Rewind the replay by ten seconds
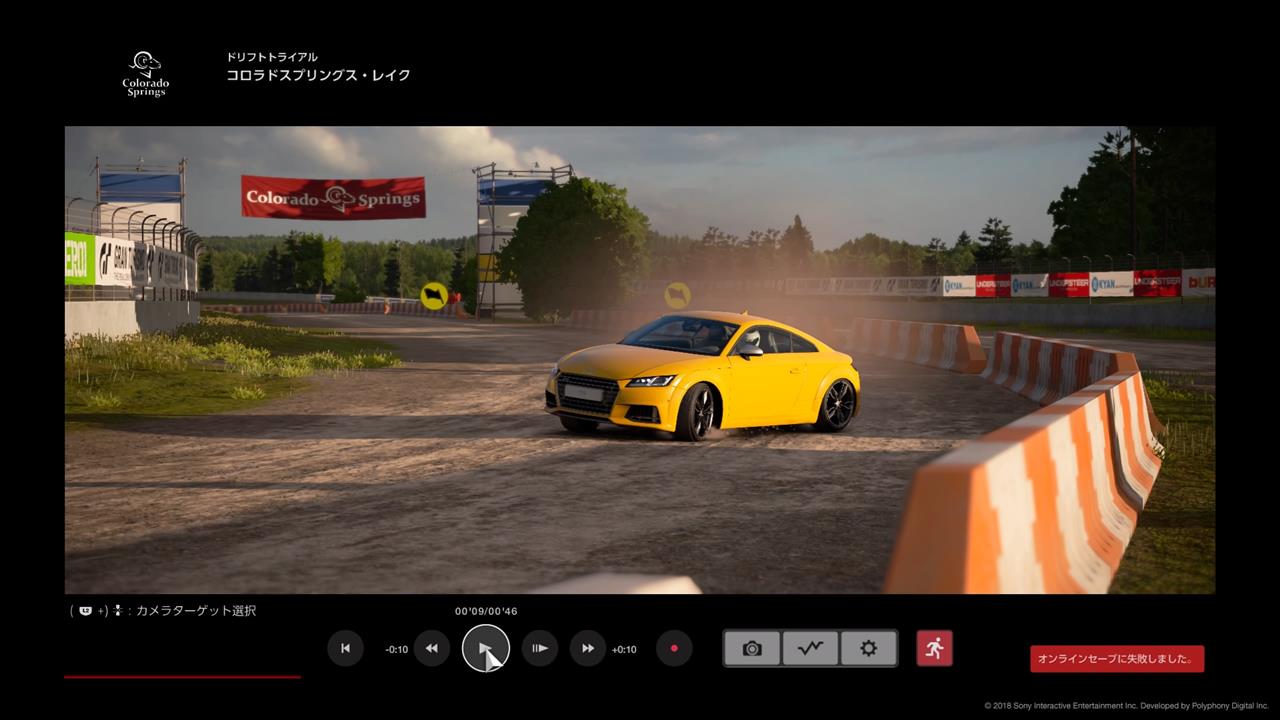Viewport: 1280px width, 720px height. [432, 648]
